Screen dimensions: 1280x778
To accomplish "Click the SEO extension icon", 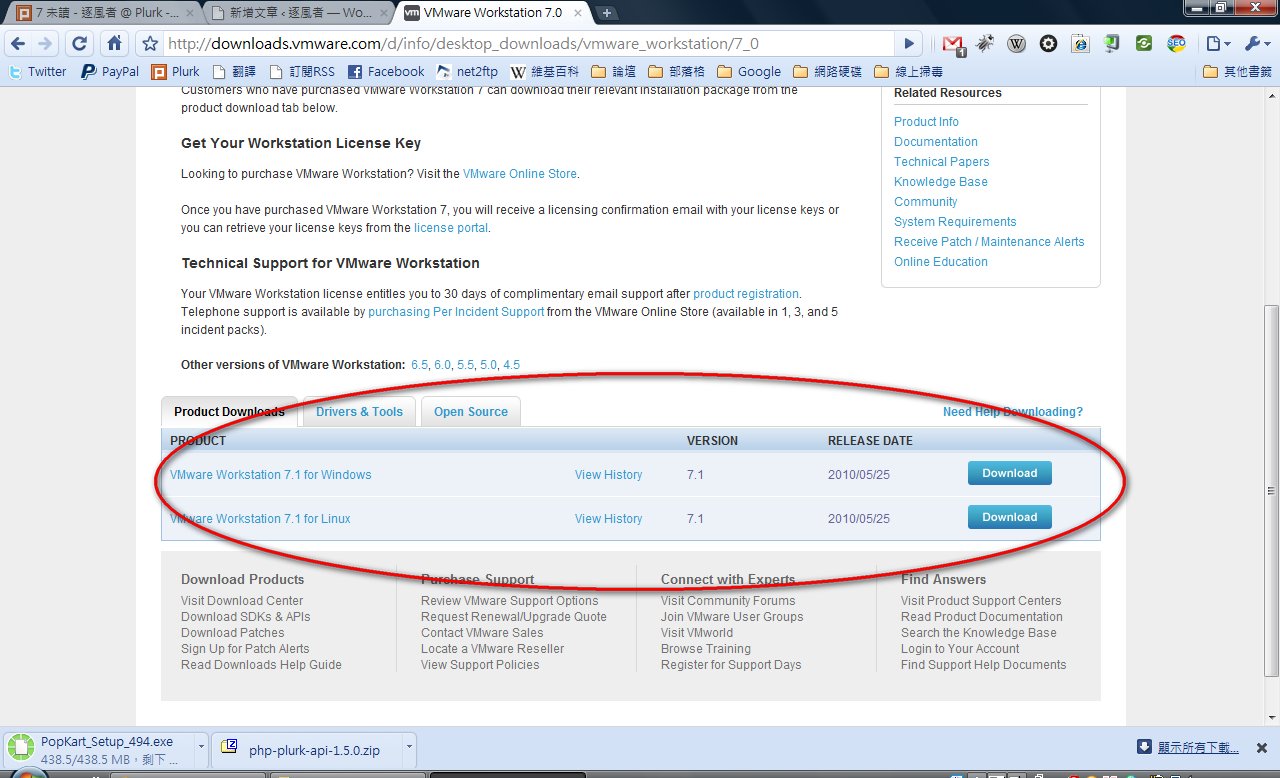I will (x=1176, y=44).
